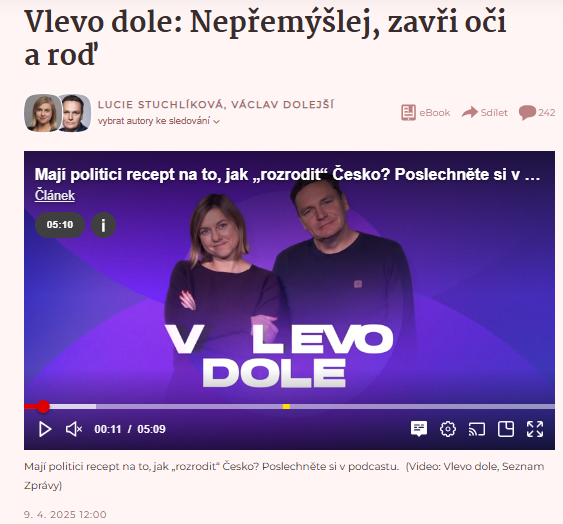The width and height of the screenshot is (563, 524).
Task: Open video settings gear
Action: (448, 429)
